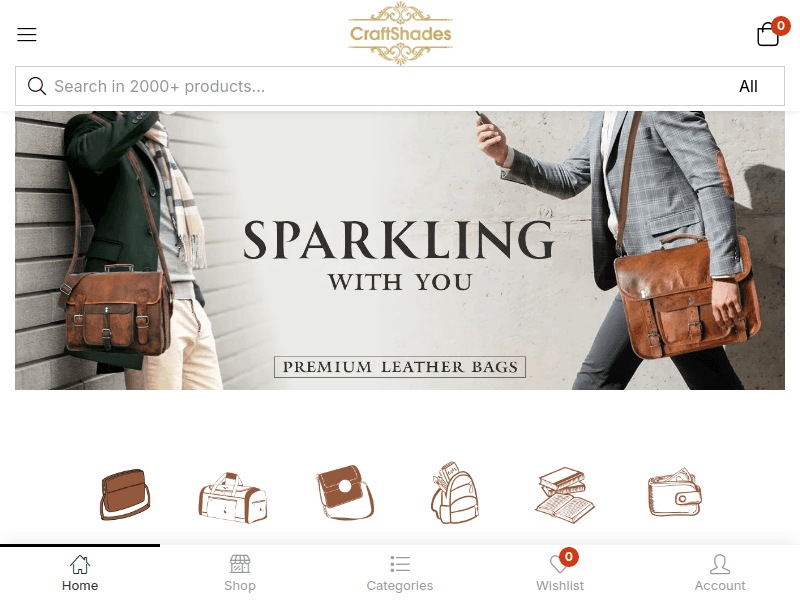Click the CraftShades logo
Screen dimensions: 800x600
(x=400, y=34)
